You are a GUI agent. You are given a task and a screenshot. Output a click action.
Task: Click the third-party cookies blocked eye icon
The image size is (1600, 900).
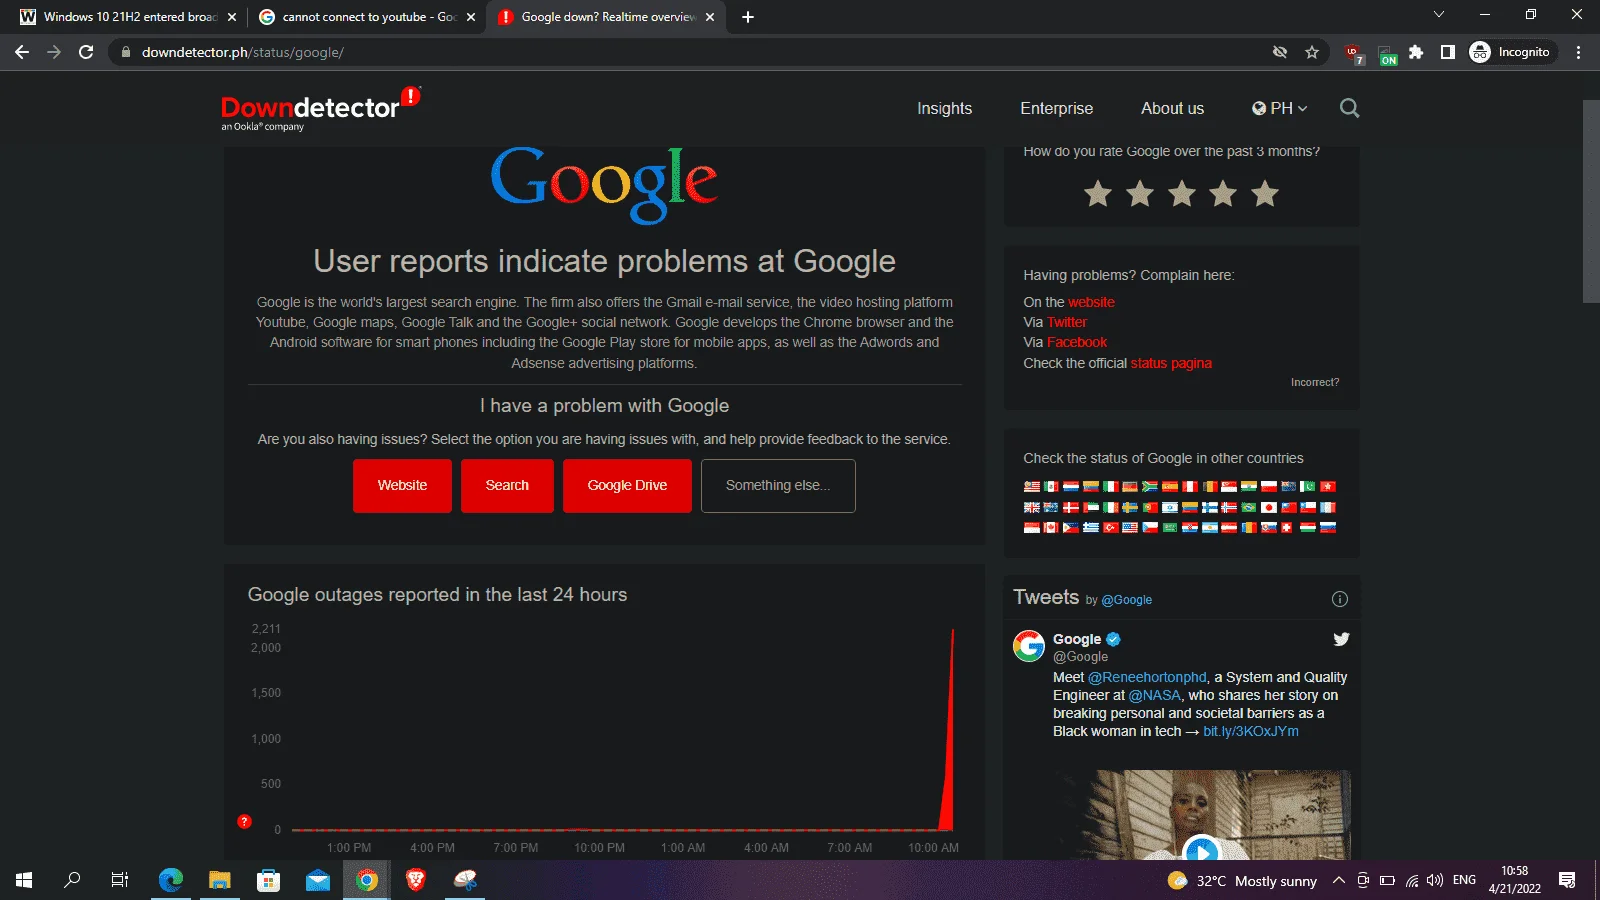pos(1279,52)
